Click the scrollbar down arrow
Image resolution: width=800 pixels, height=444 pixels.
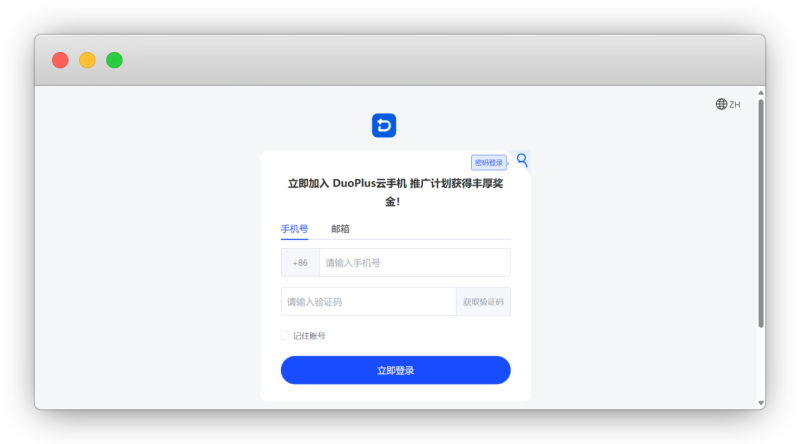tap(761, 403)
